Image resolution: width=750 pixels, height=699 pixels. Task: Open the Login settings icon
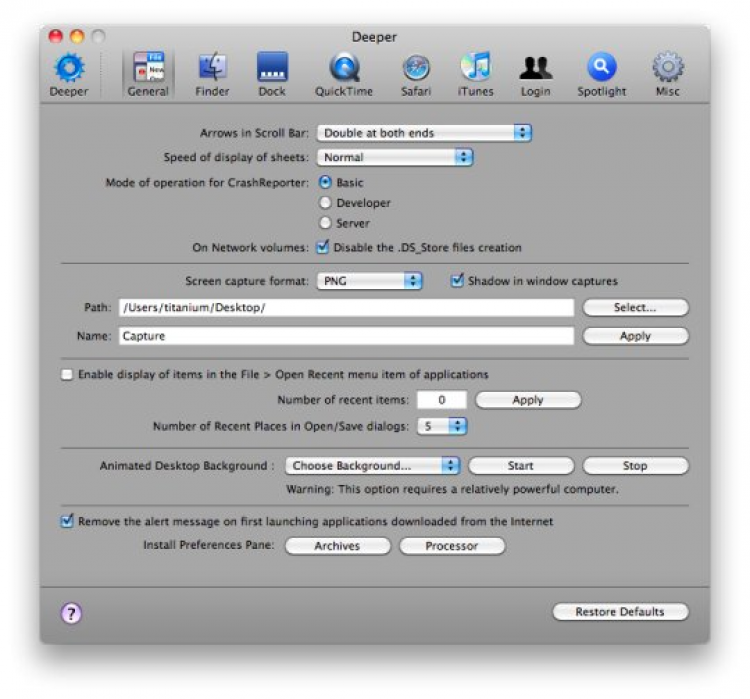coord(536,74)
